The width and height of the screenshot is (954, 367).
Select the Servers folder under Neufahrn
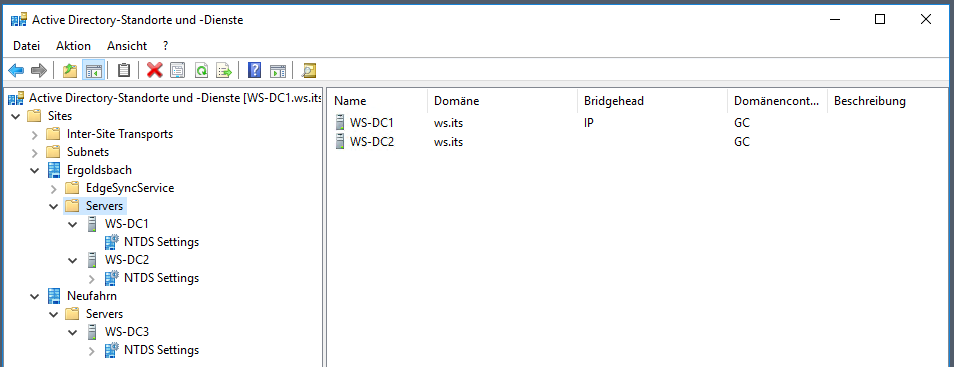pyautogui.click(x=105, y=314)
